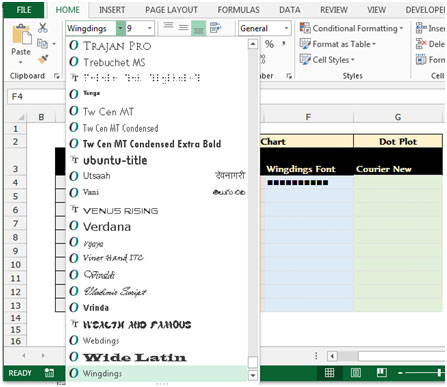
Task: Choose Webdings font
Action: click(x=157, y=340)
